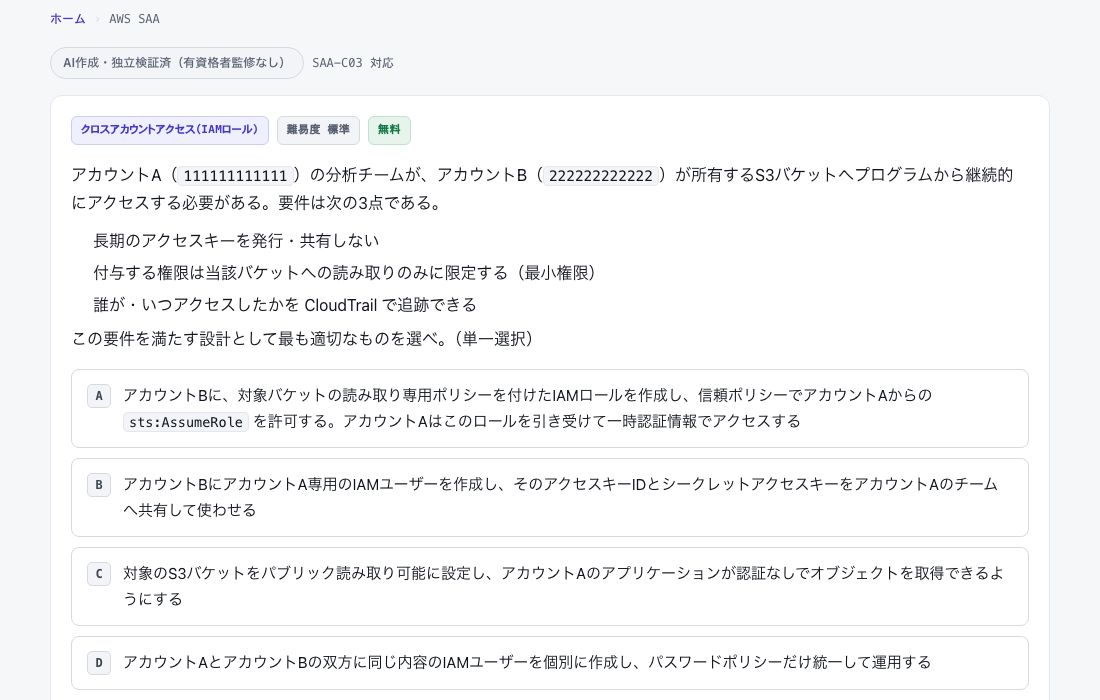
Task: Click the 難易度 標準 tag
Action: point(318,130)
